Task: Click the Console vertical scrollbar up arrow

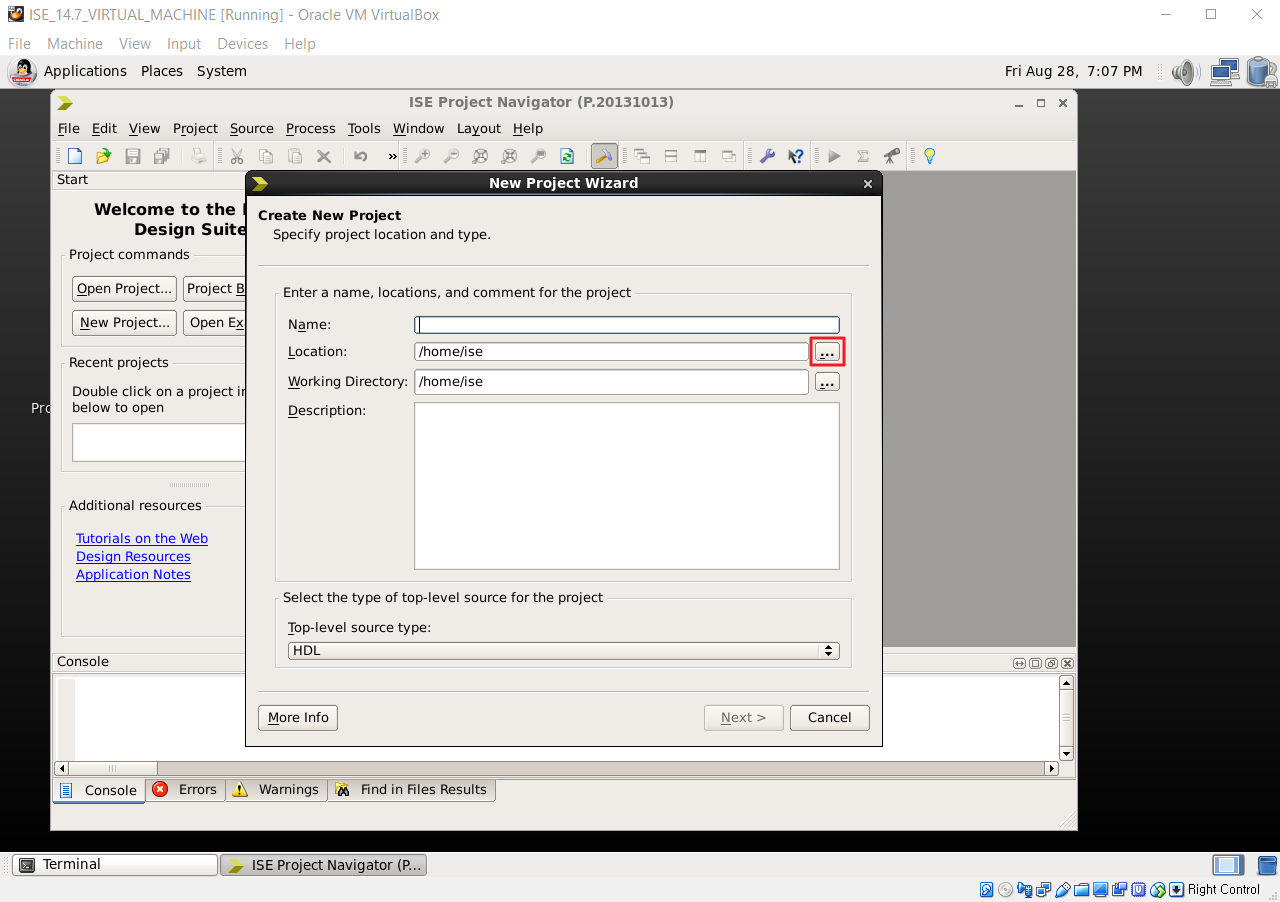Action: tap(1066, 682)
